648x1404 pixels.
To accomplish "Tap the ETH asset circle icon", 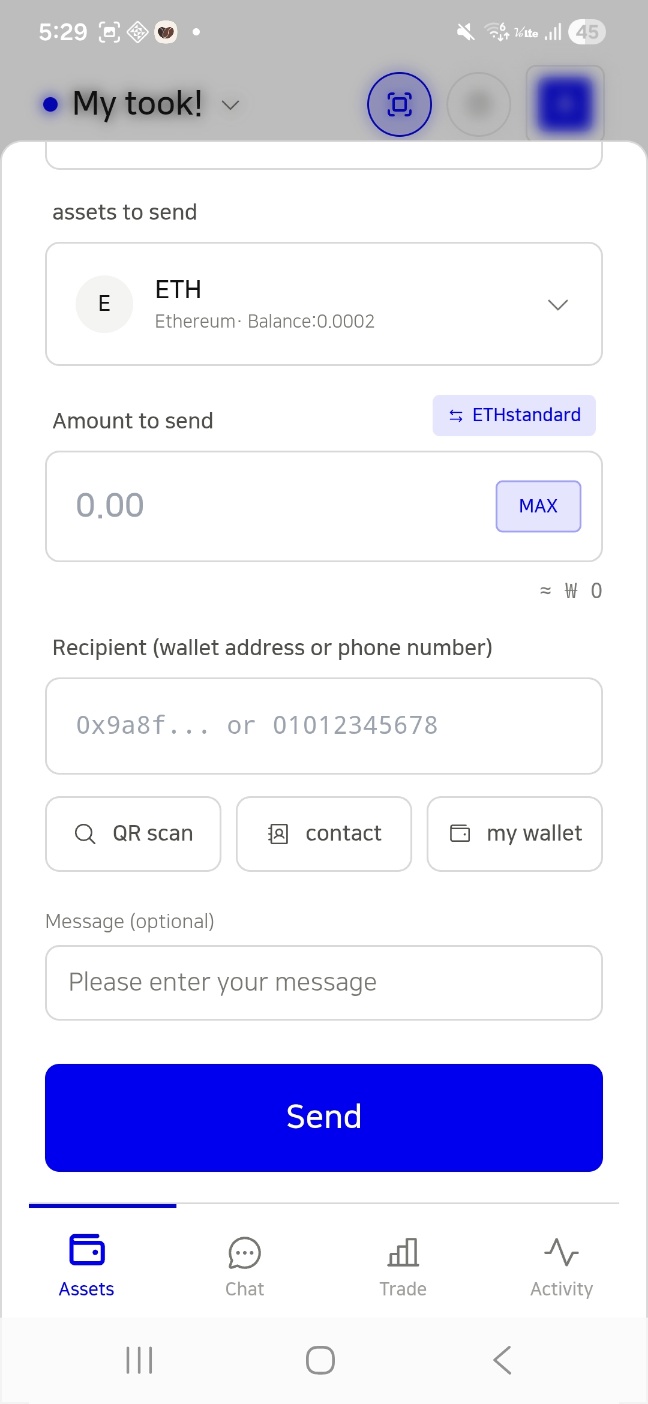I will 104,304.
